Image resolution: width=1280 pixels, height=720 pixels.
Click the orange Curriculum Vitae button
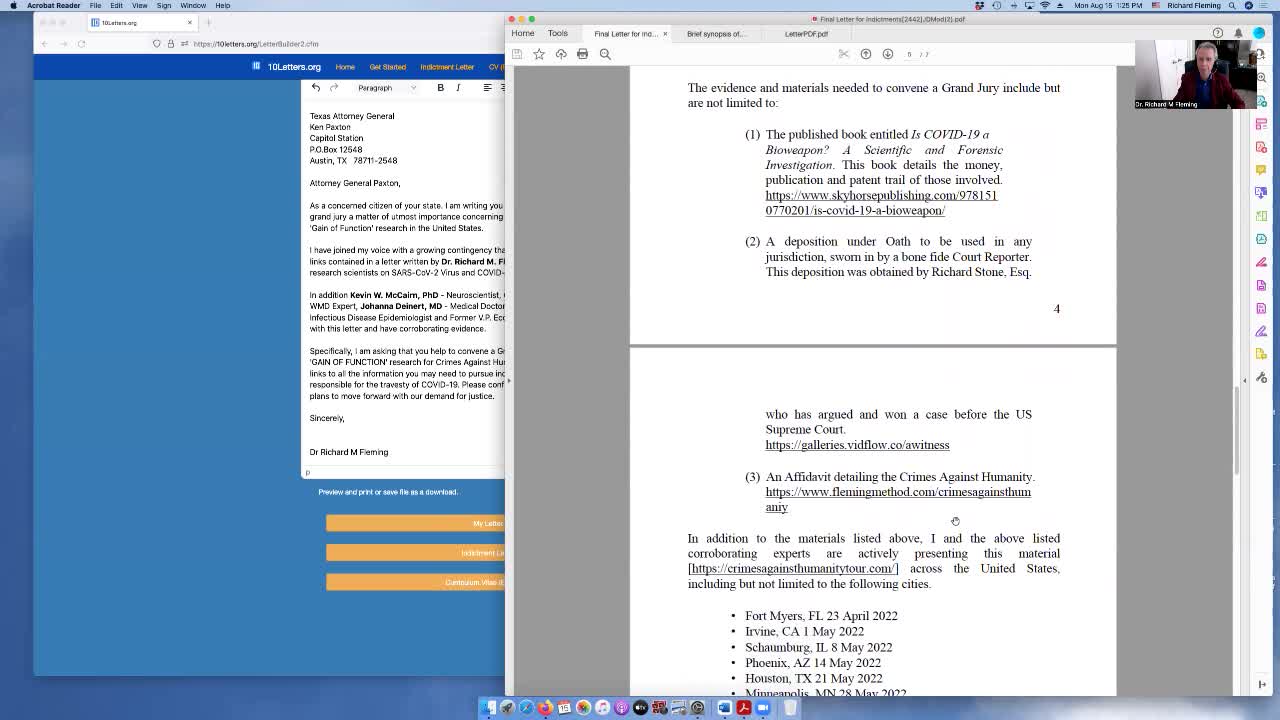coord(415,582)
